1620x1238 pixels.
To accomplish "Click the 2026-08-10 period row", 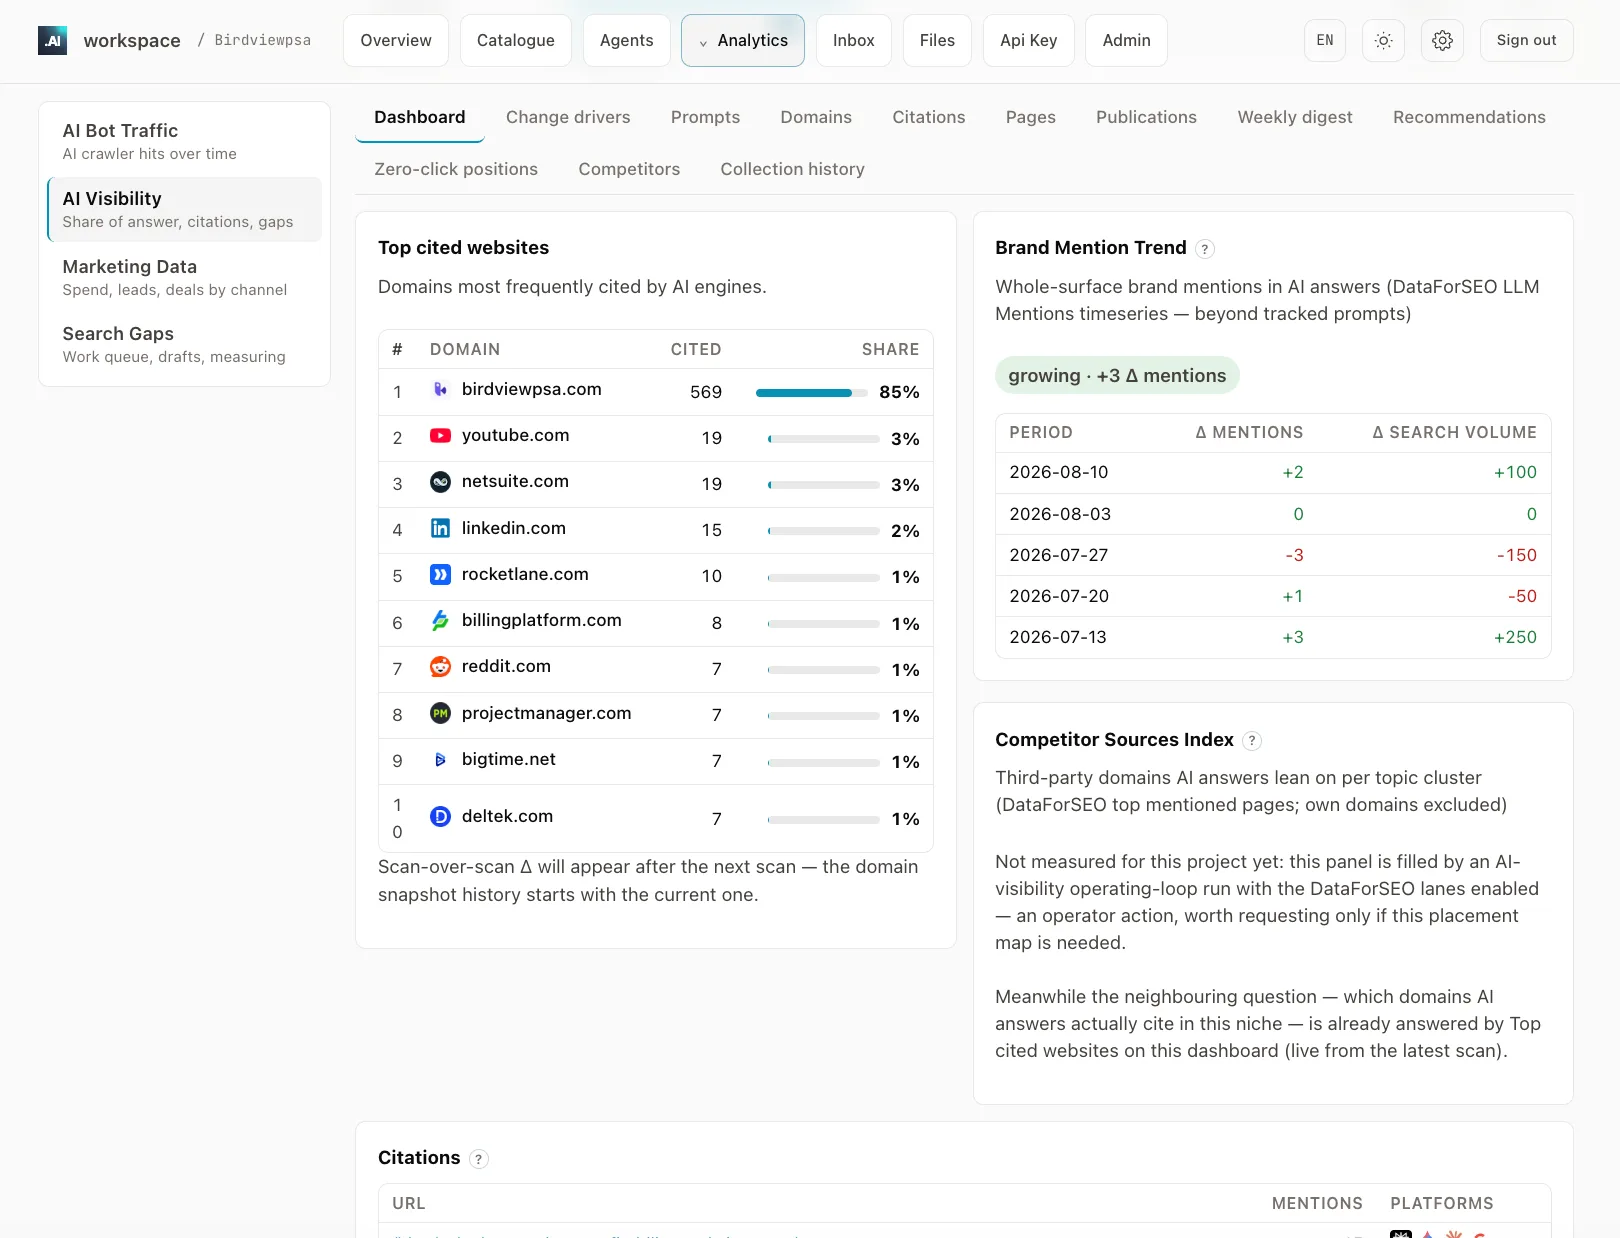I will (1273, 472).
